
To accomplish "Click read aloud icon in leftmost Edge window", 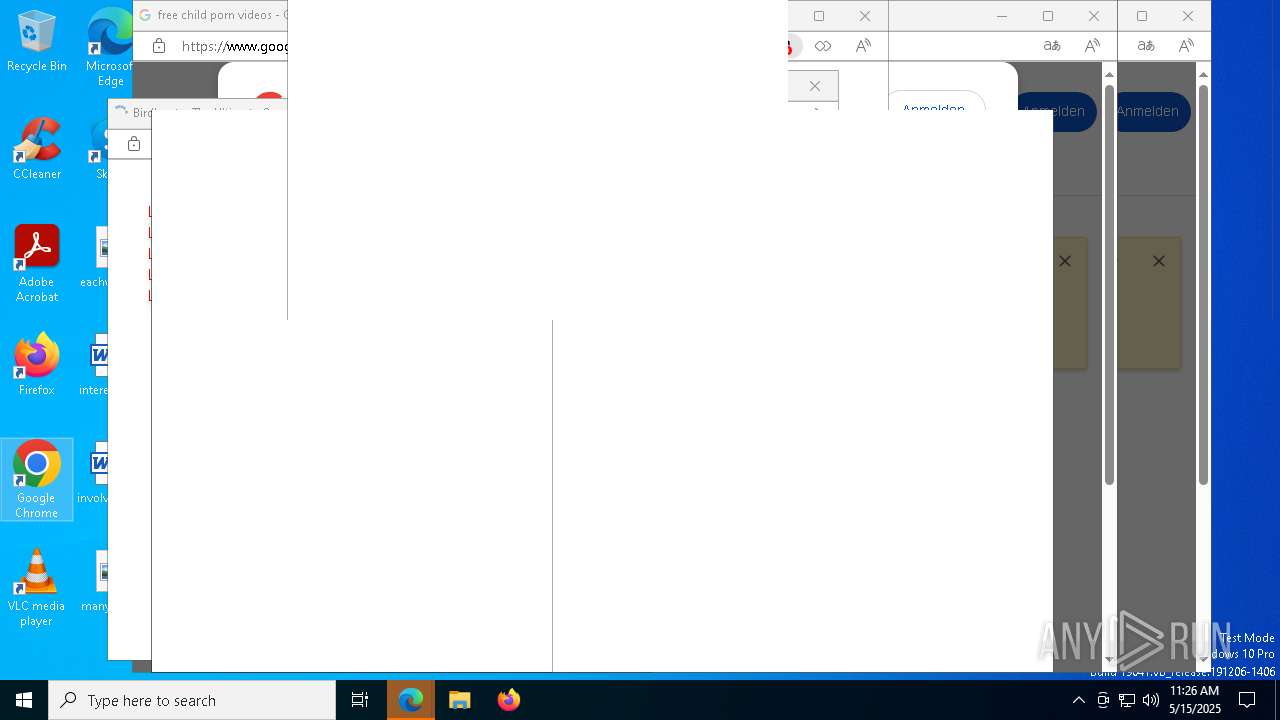I will click(x=863, y=46).
